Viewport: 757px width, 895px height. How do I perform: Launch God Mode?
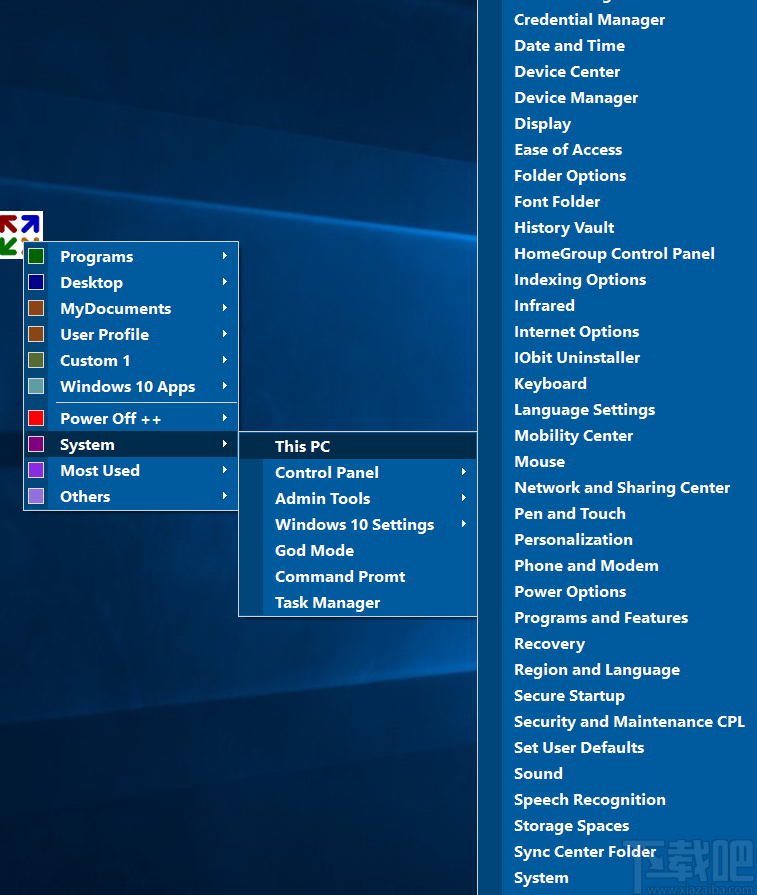coord(358,550)
